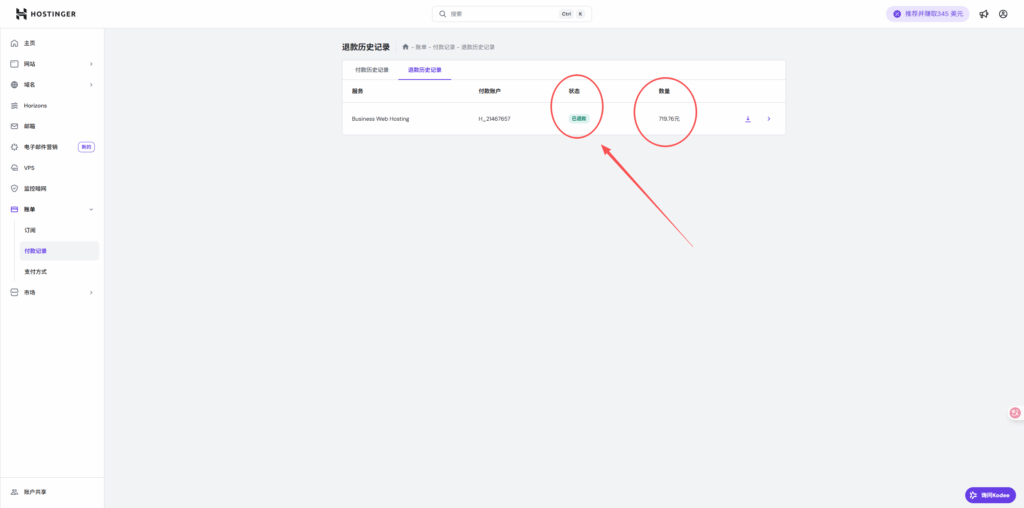The image size is (1024, 508).
Task: Click the 719.76元 amount value
Action: pos(669,119)
